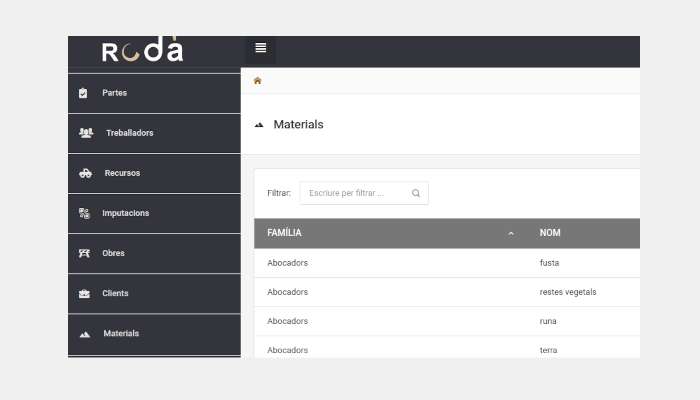Click the Clients briefcase icon

point(84,293)
